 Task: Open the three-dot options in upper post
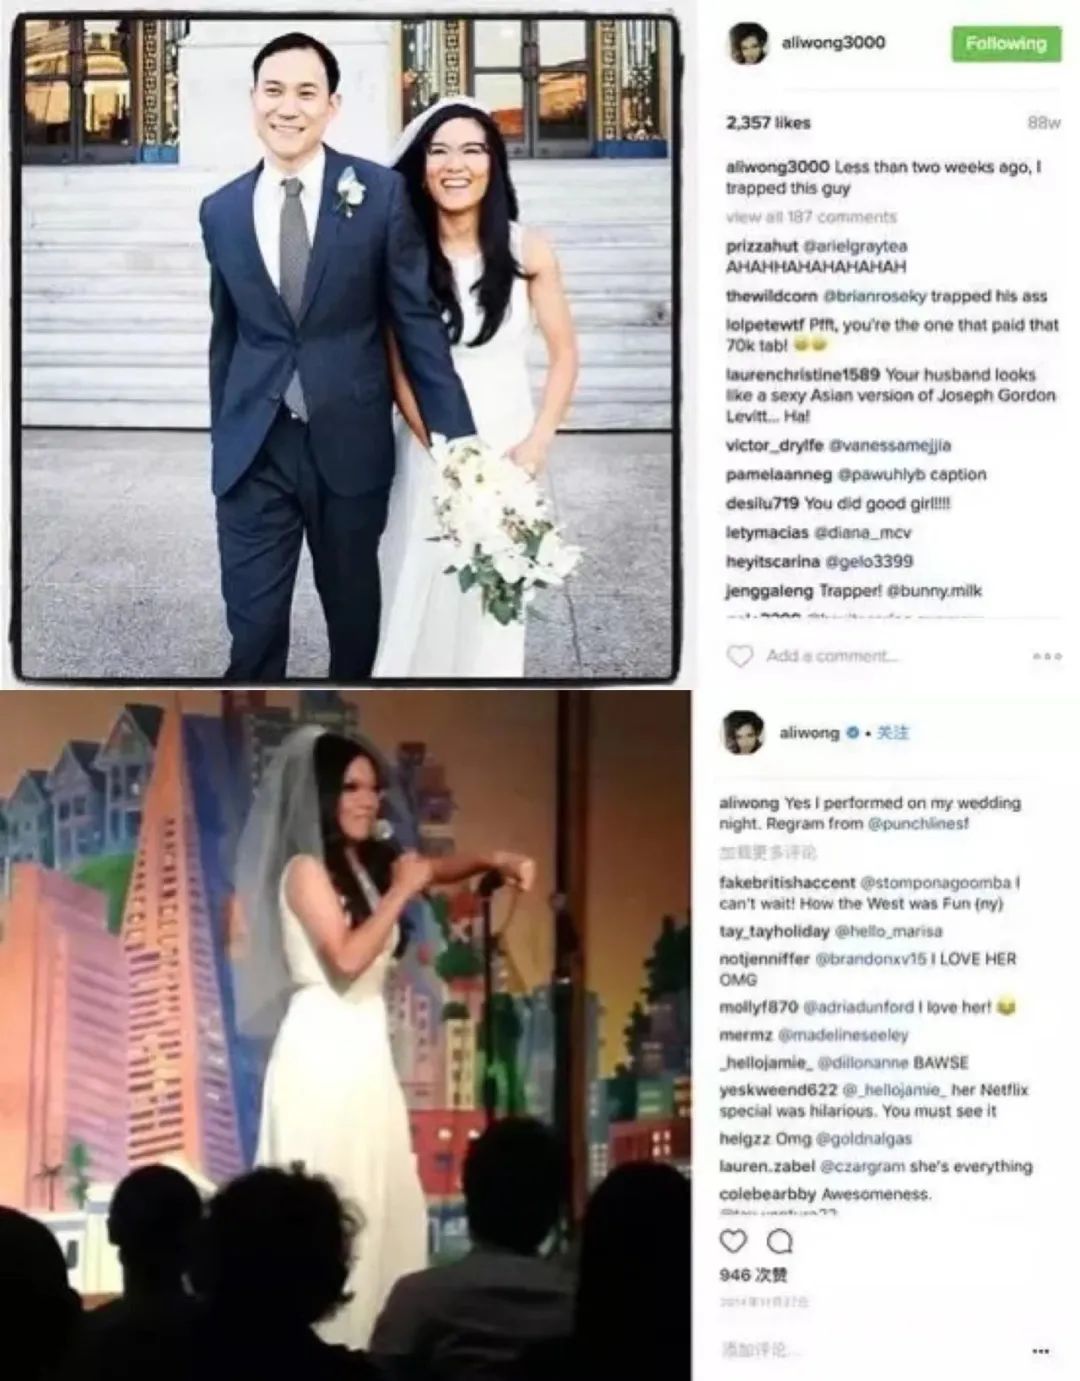click(x=1047, y=656)
